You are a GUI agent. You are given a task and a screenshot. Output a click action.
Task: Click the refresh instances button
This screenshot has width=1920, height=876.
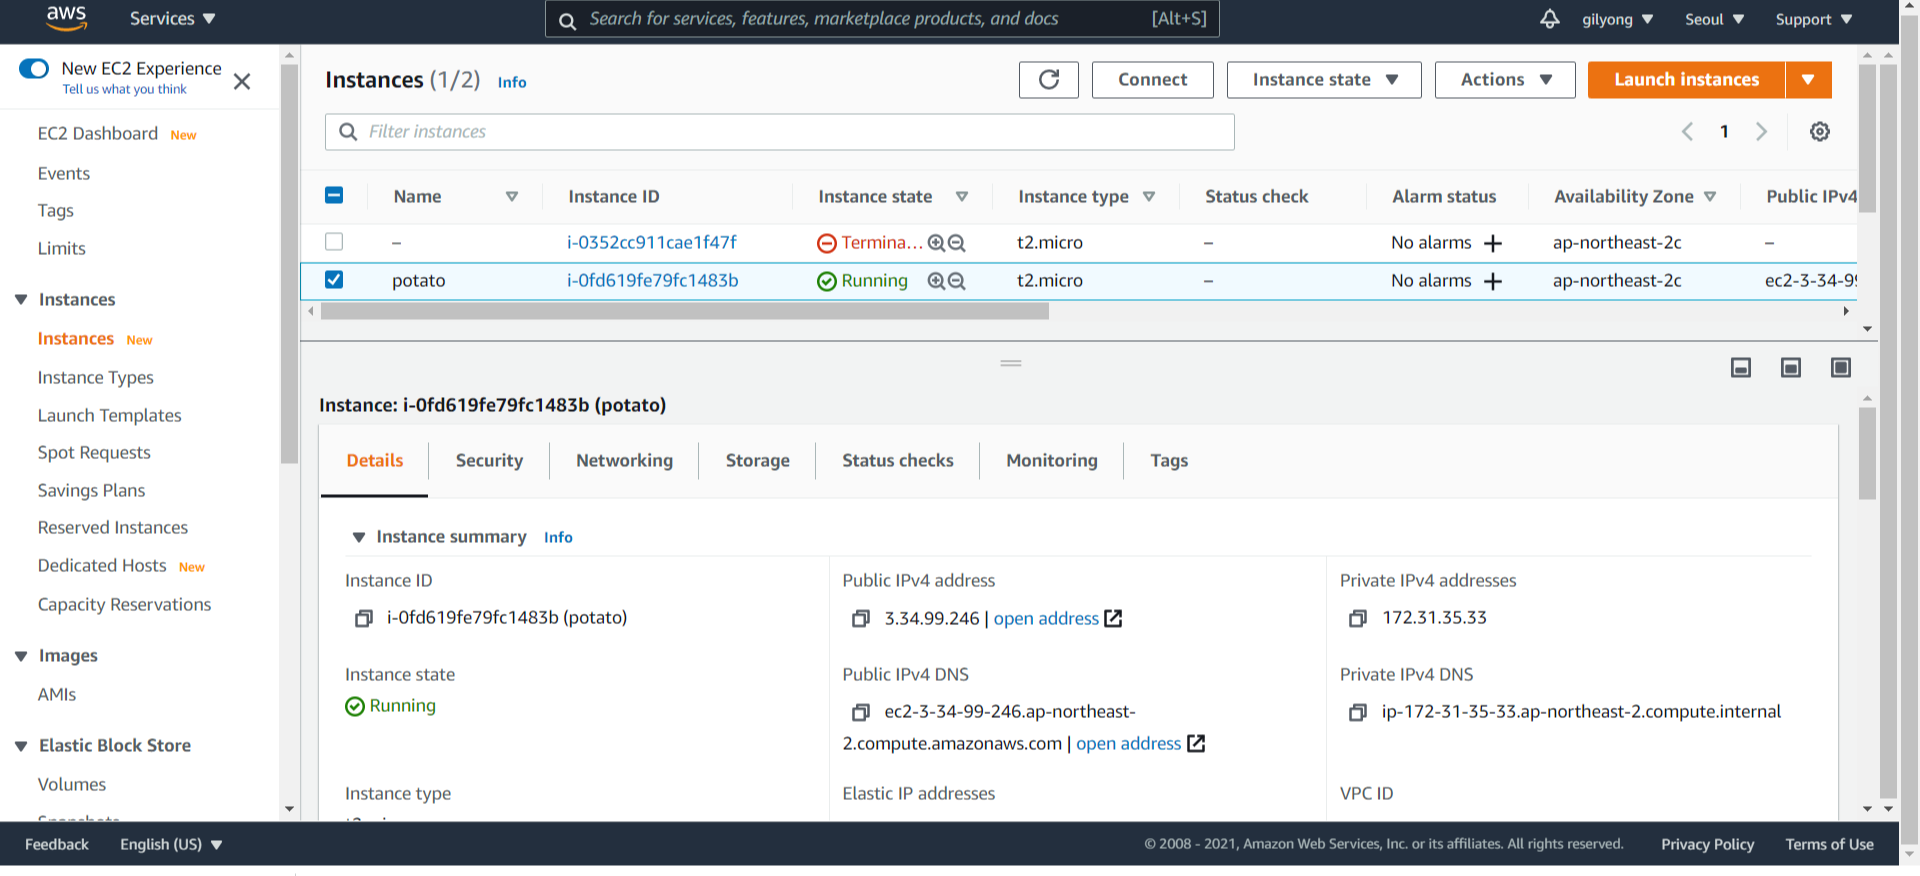pos(1048,80)
